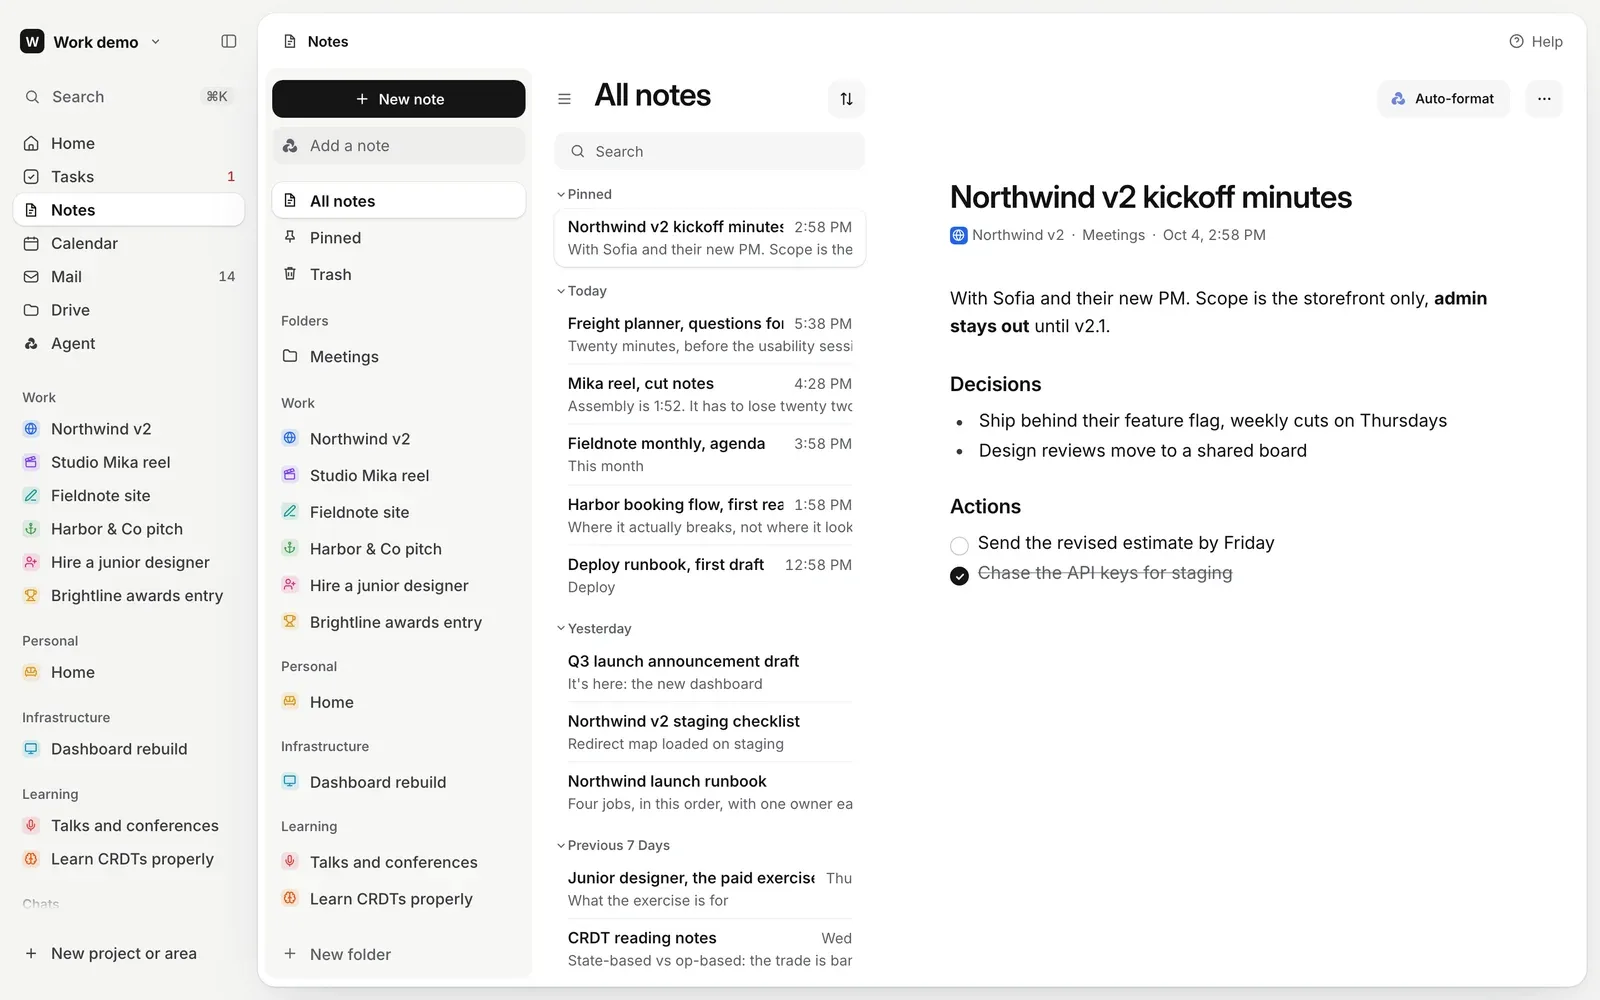Open the sidebar Search with ⌘K shortcut
This screenshot has height=1000, width=1600.
coord(129,97)
